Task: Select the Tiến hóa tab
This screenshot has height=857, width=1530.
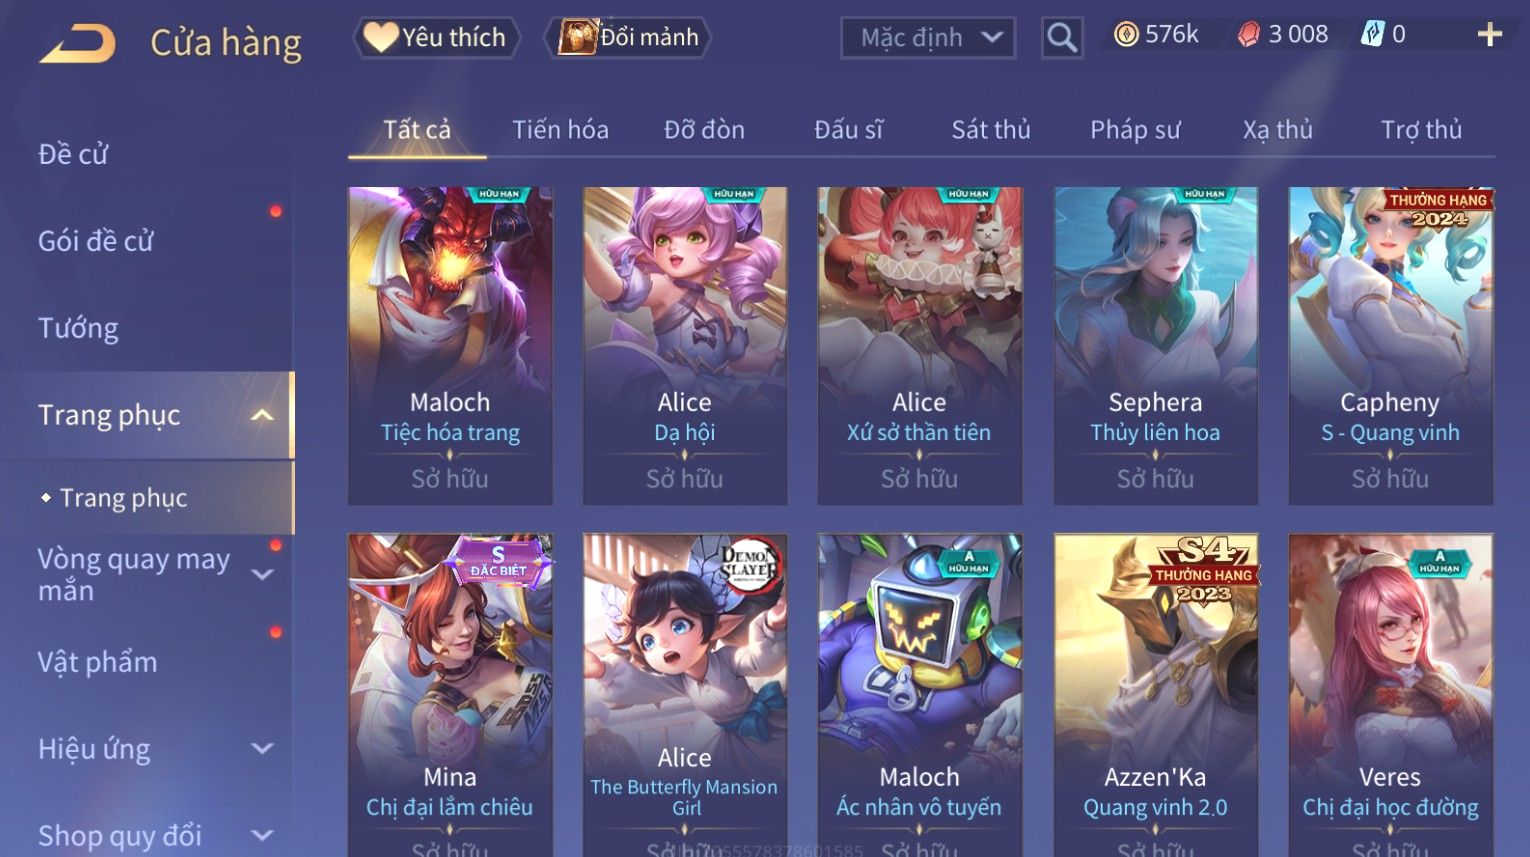Action: 560,130
